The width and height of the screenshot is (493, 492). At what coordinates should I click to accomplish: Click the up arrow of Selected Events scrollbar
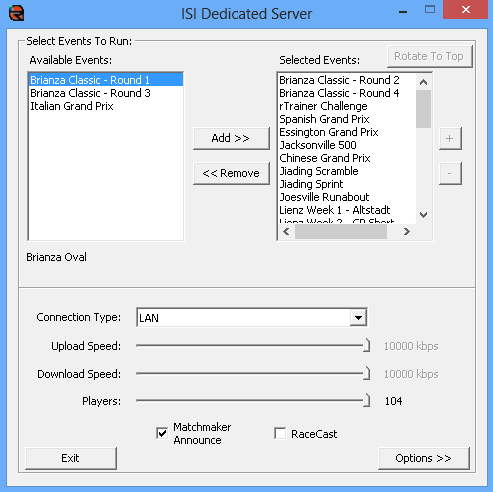(423, 82)
